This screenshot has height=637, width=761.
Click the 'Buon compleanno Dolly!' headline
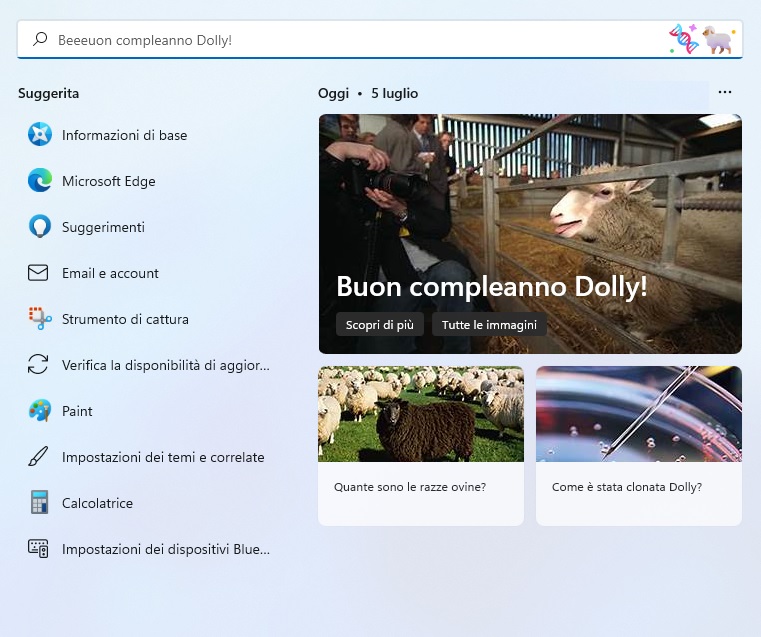click(x=492, y=286)
